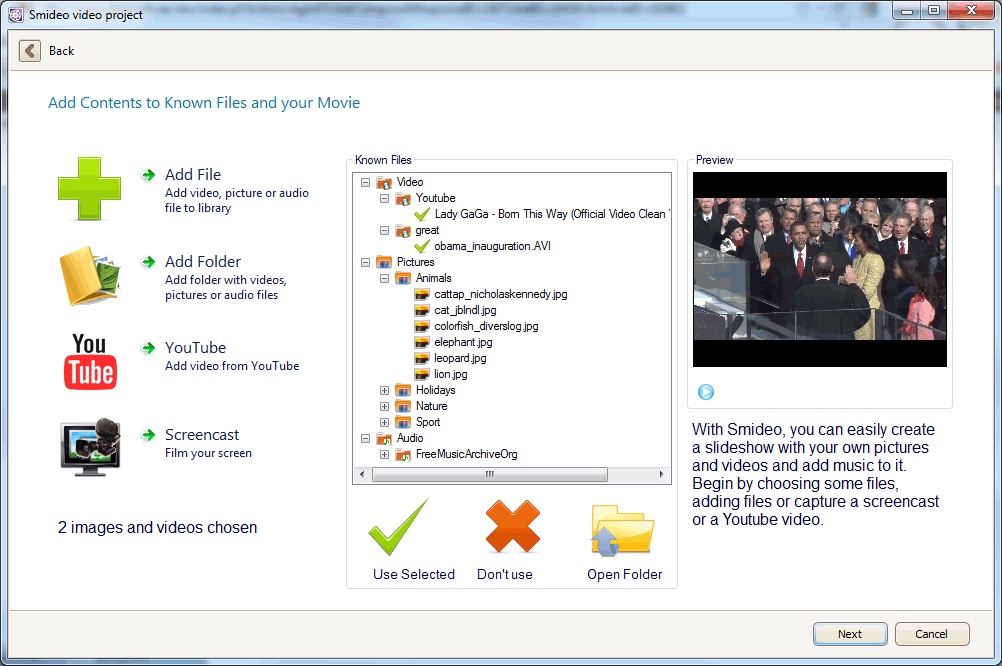Click the green plus Add File icon
Viewport: 1002px width, 666px height.
89,189
